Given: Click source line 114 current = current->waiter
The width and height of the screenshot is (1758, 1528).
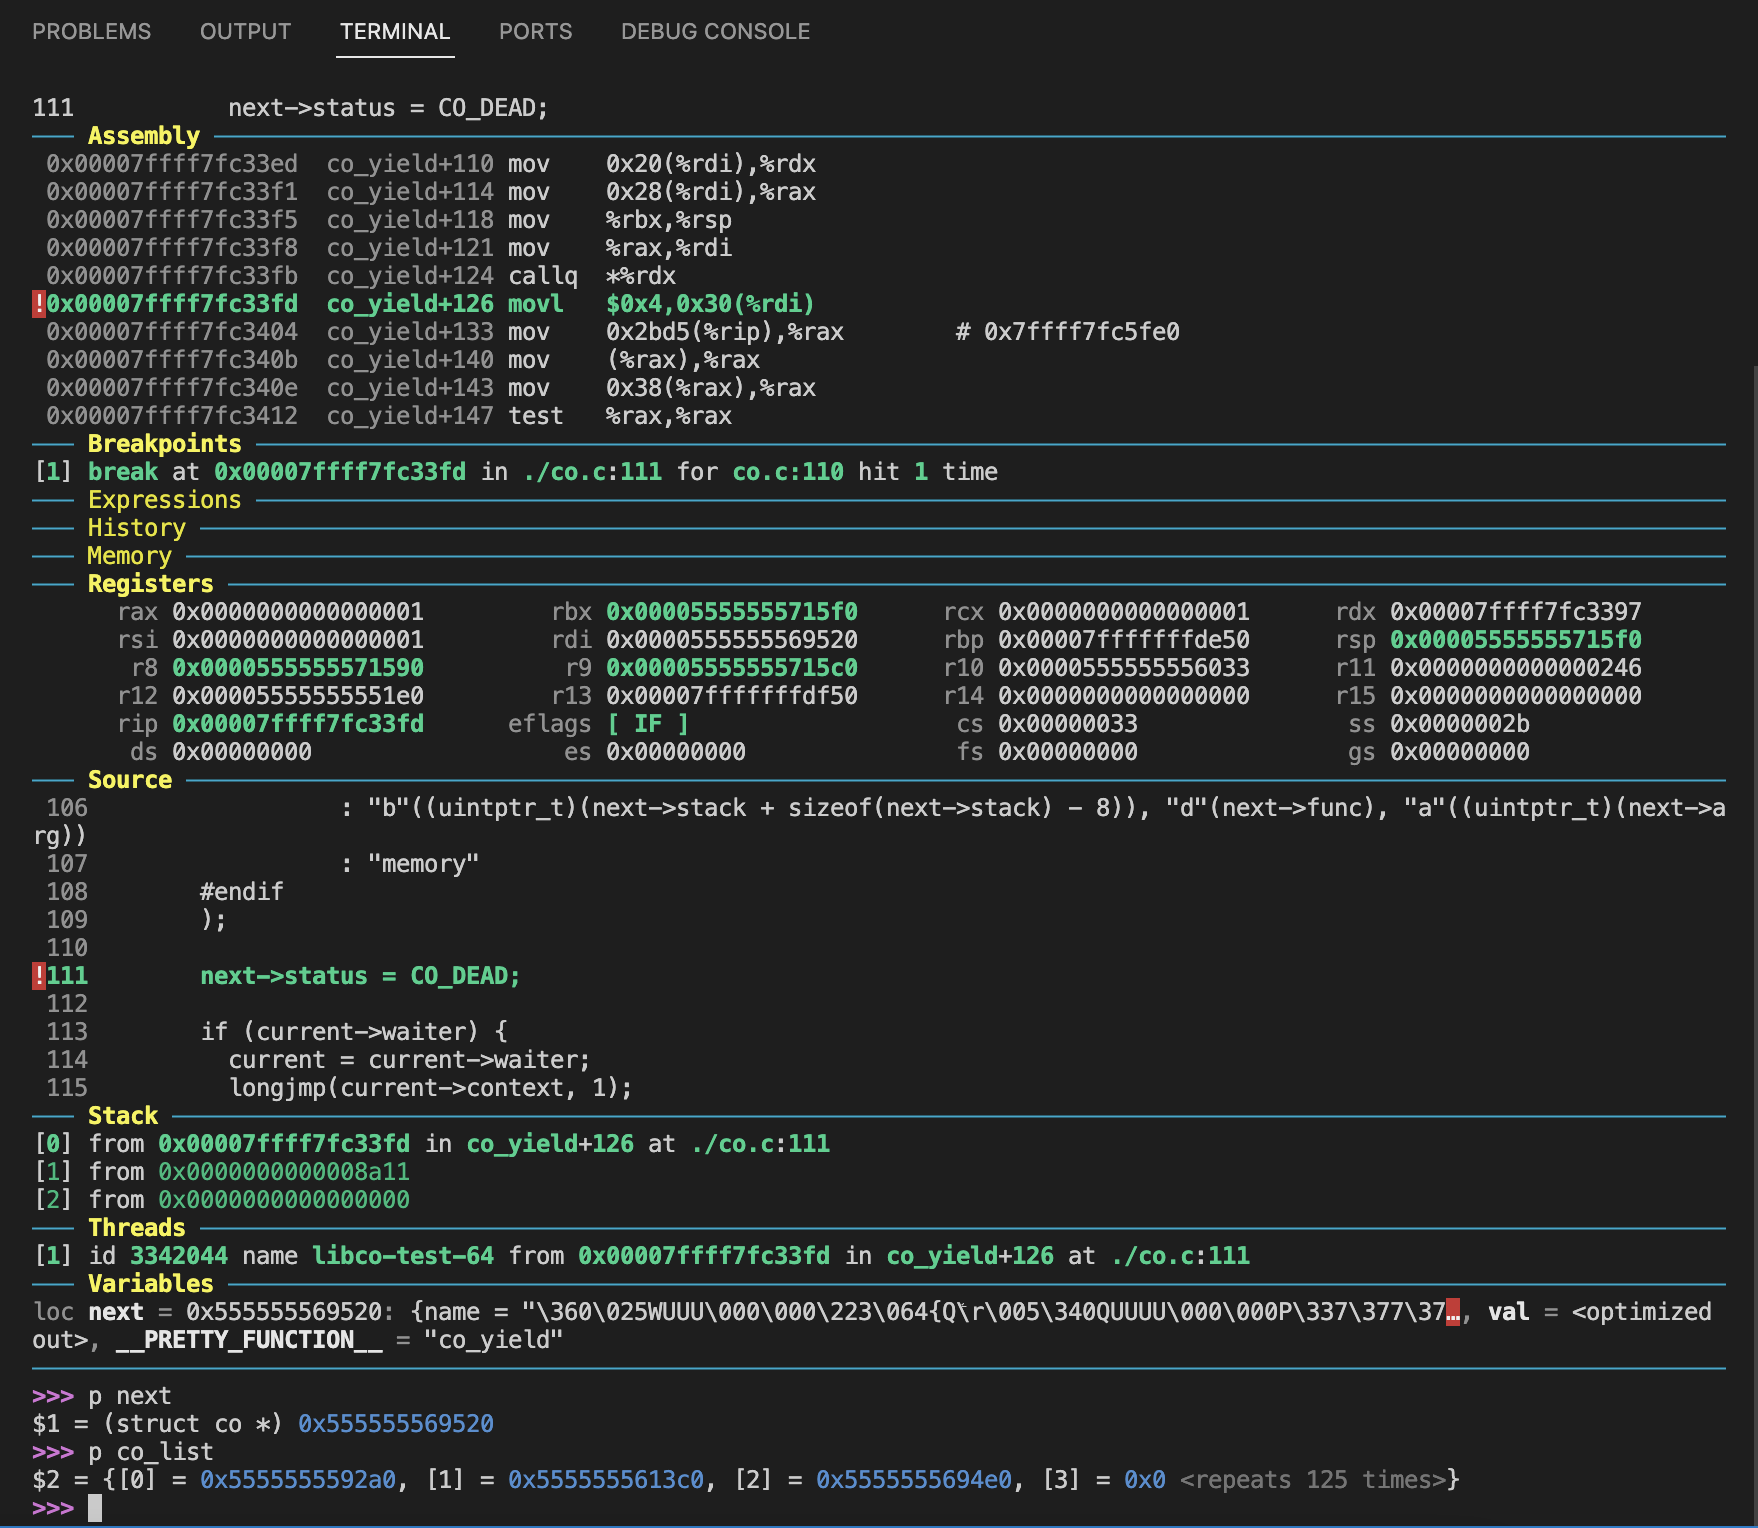Looking at the screenshot, I should [x=410, y=1059].
